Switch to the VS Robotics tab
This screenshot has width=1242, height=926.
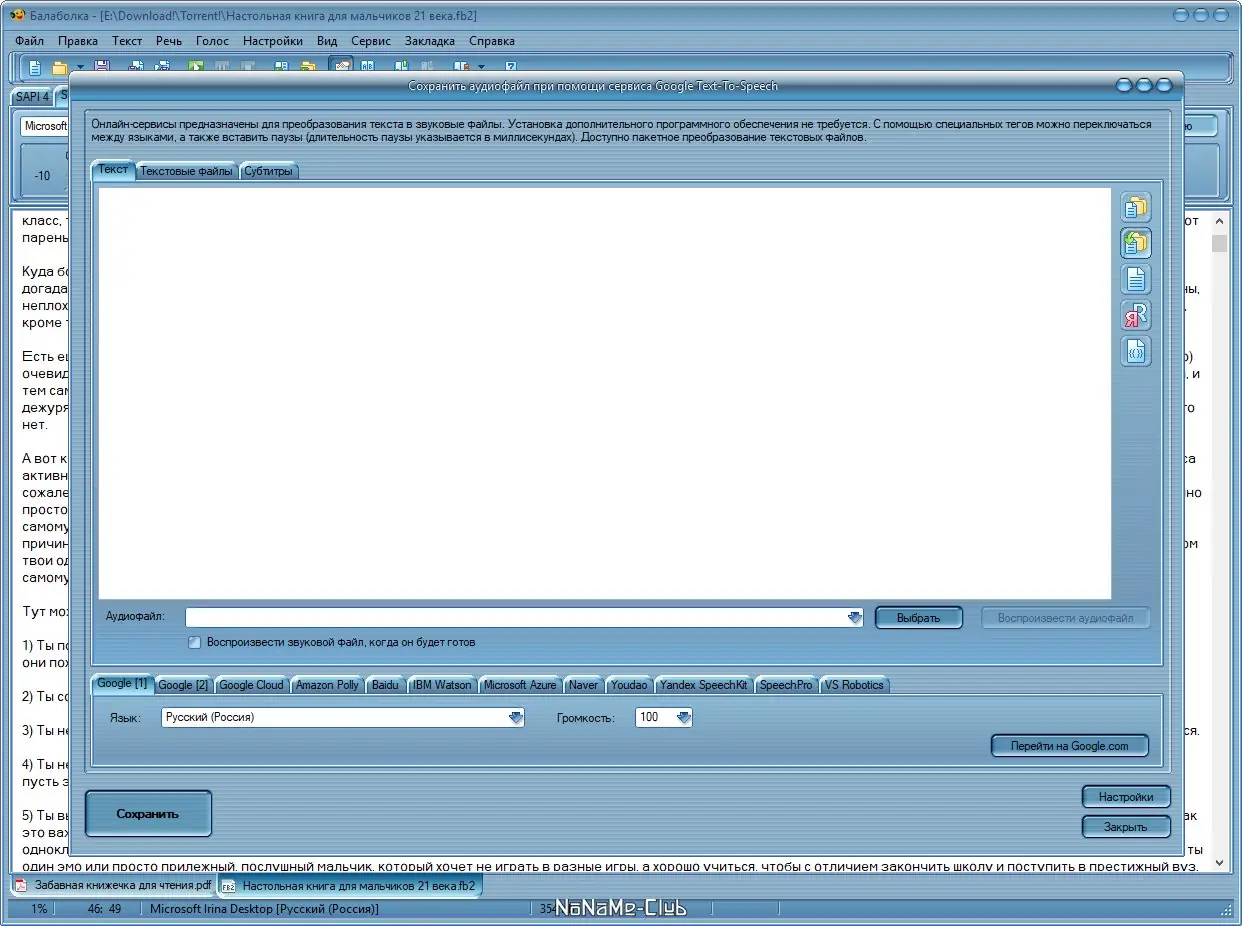(854, 685)
